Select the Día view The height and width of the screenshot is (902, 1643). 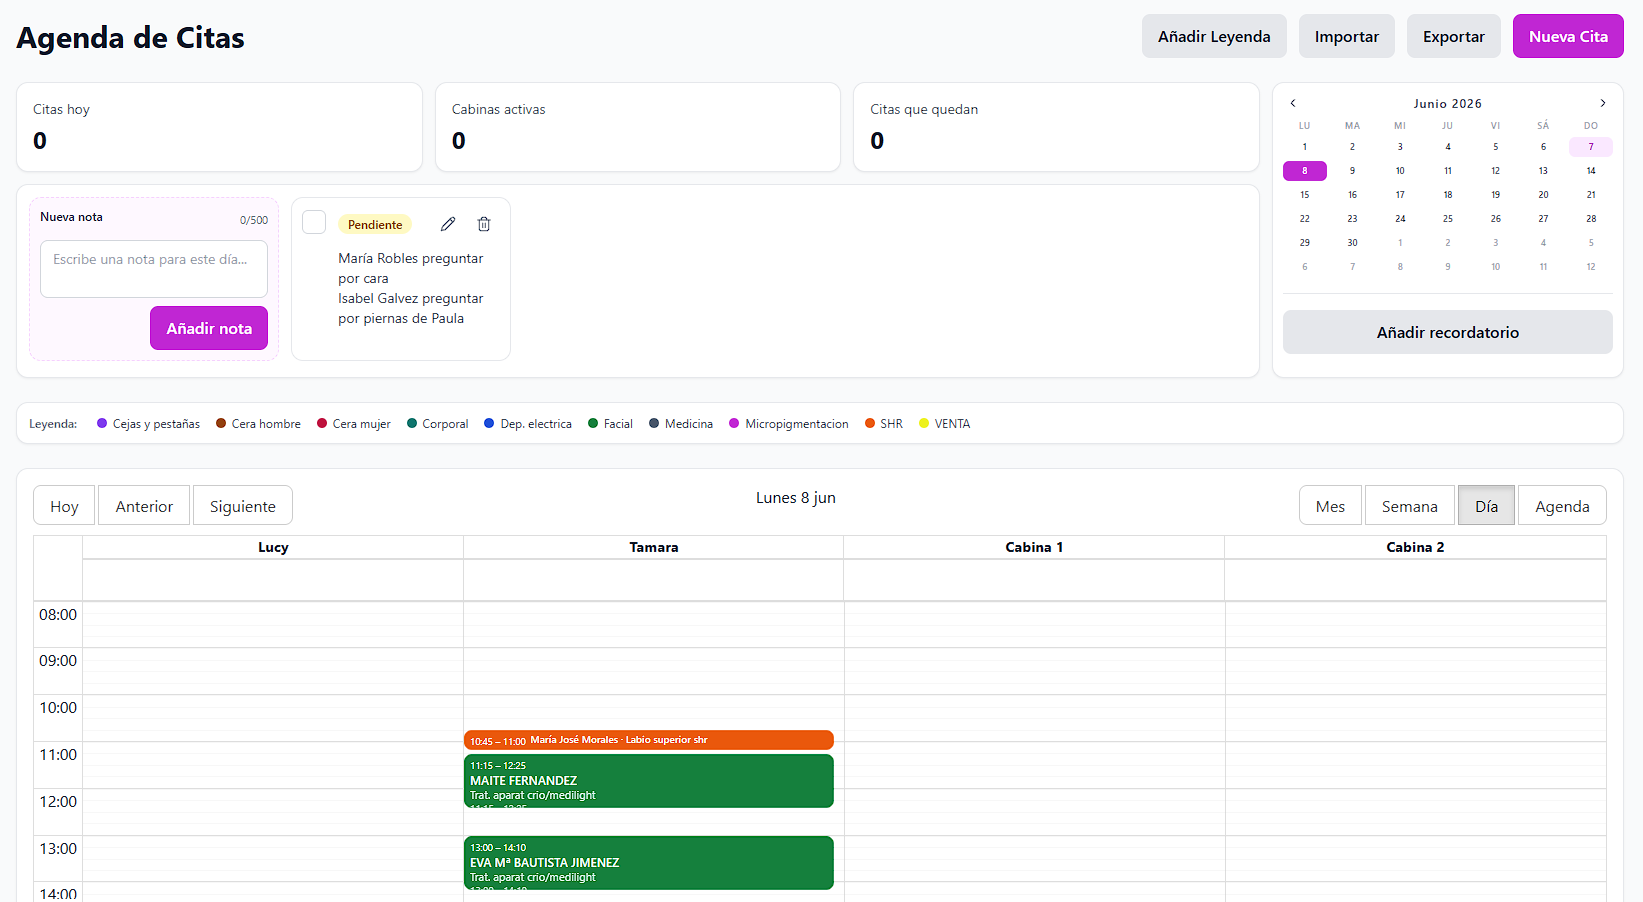1486,506
